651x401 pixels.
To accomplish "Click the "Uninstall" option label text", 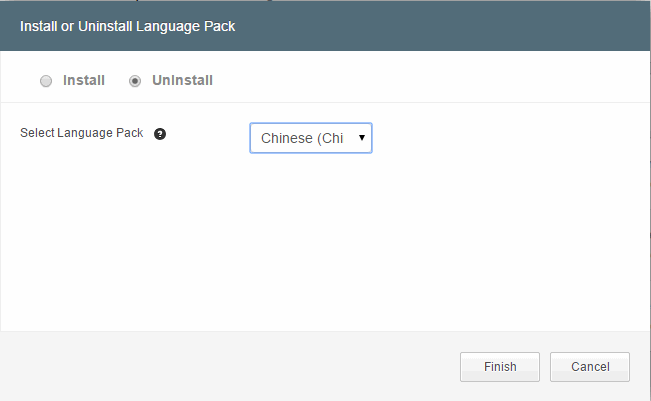I will tap(182, 80).
